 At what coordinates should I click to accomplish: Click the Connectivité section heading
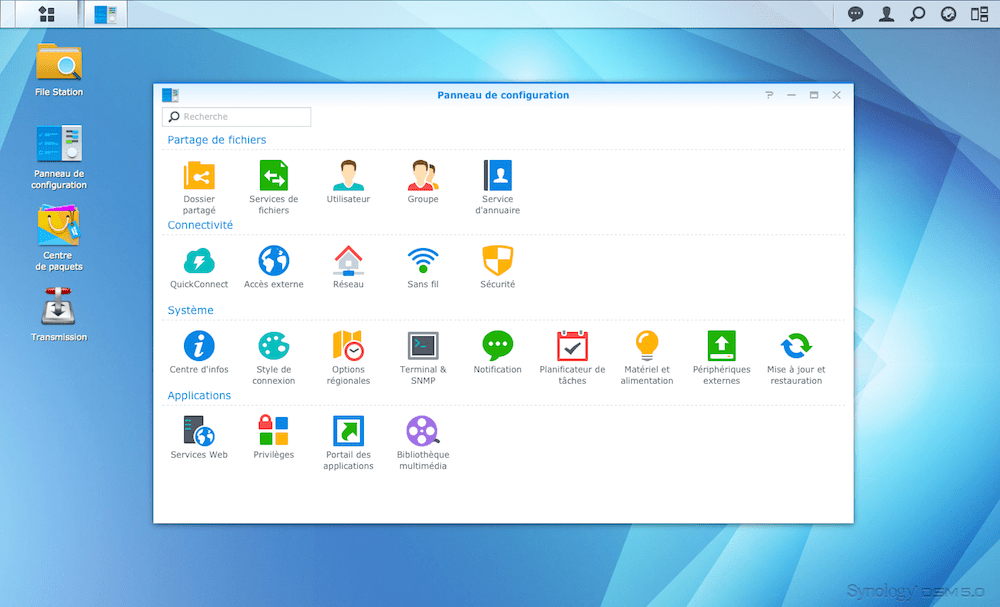coord(200,225)
